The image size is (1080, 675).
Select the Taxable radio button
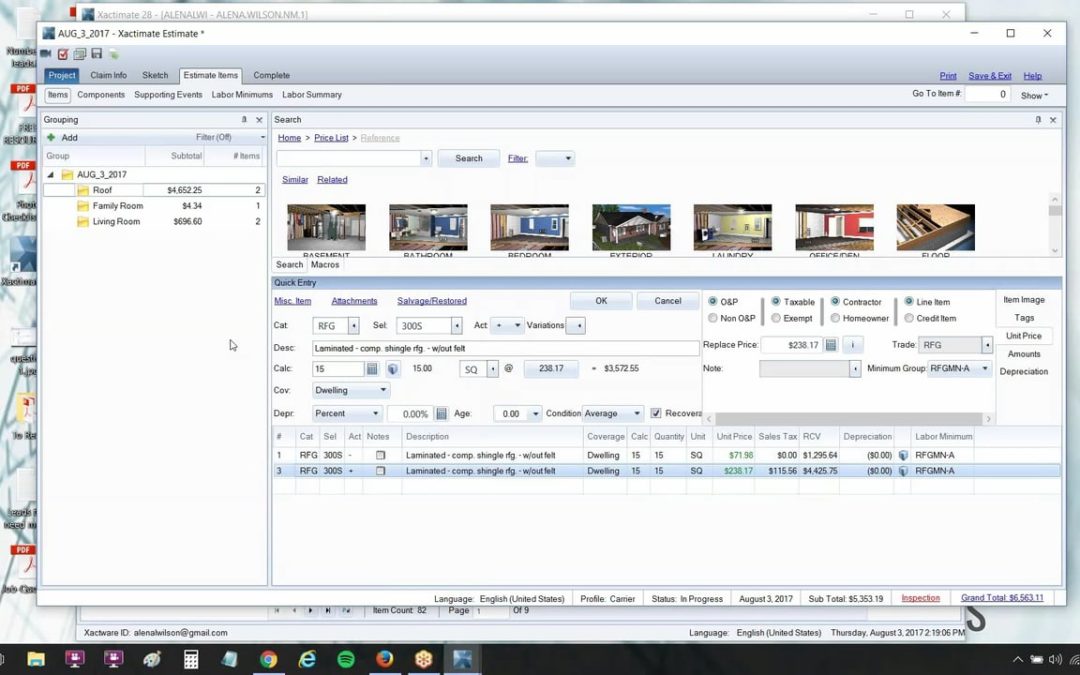[x=776, y=302]
